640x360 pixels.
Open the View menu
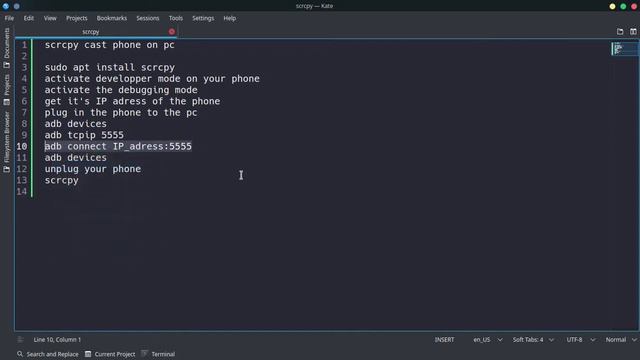click(x=50, y=18)
